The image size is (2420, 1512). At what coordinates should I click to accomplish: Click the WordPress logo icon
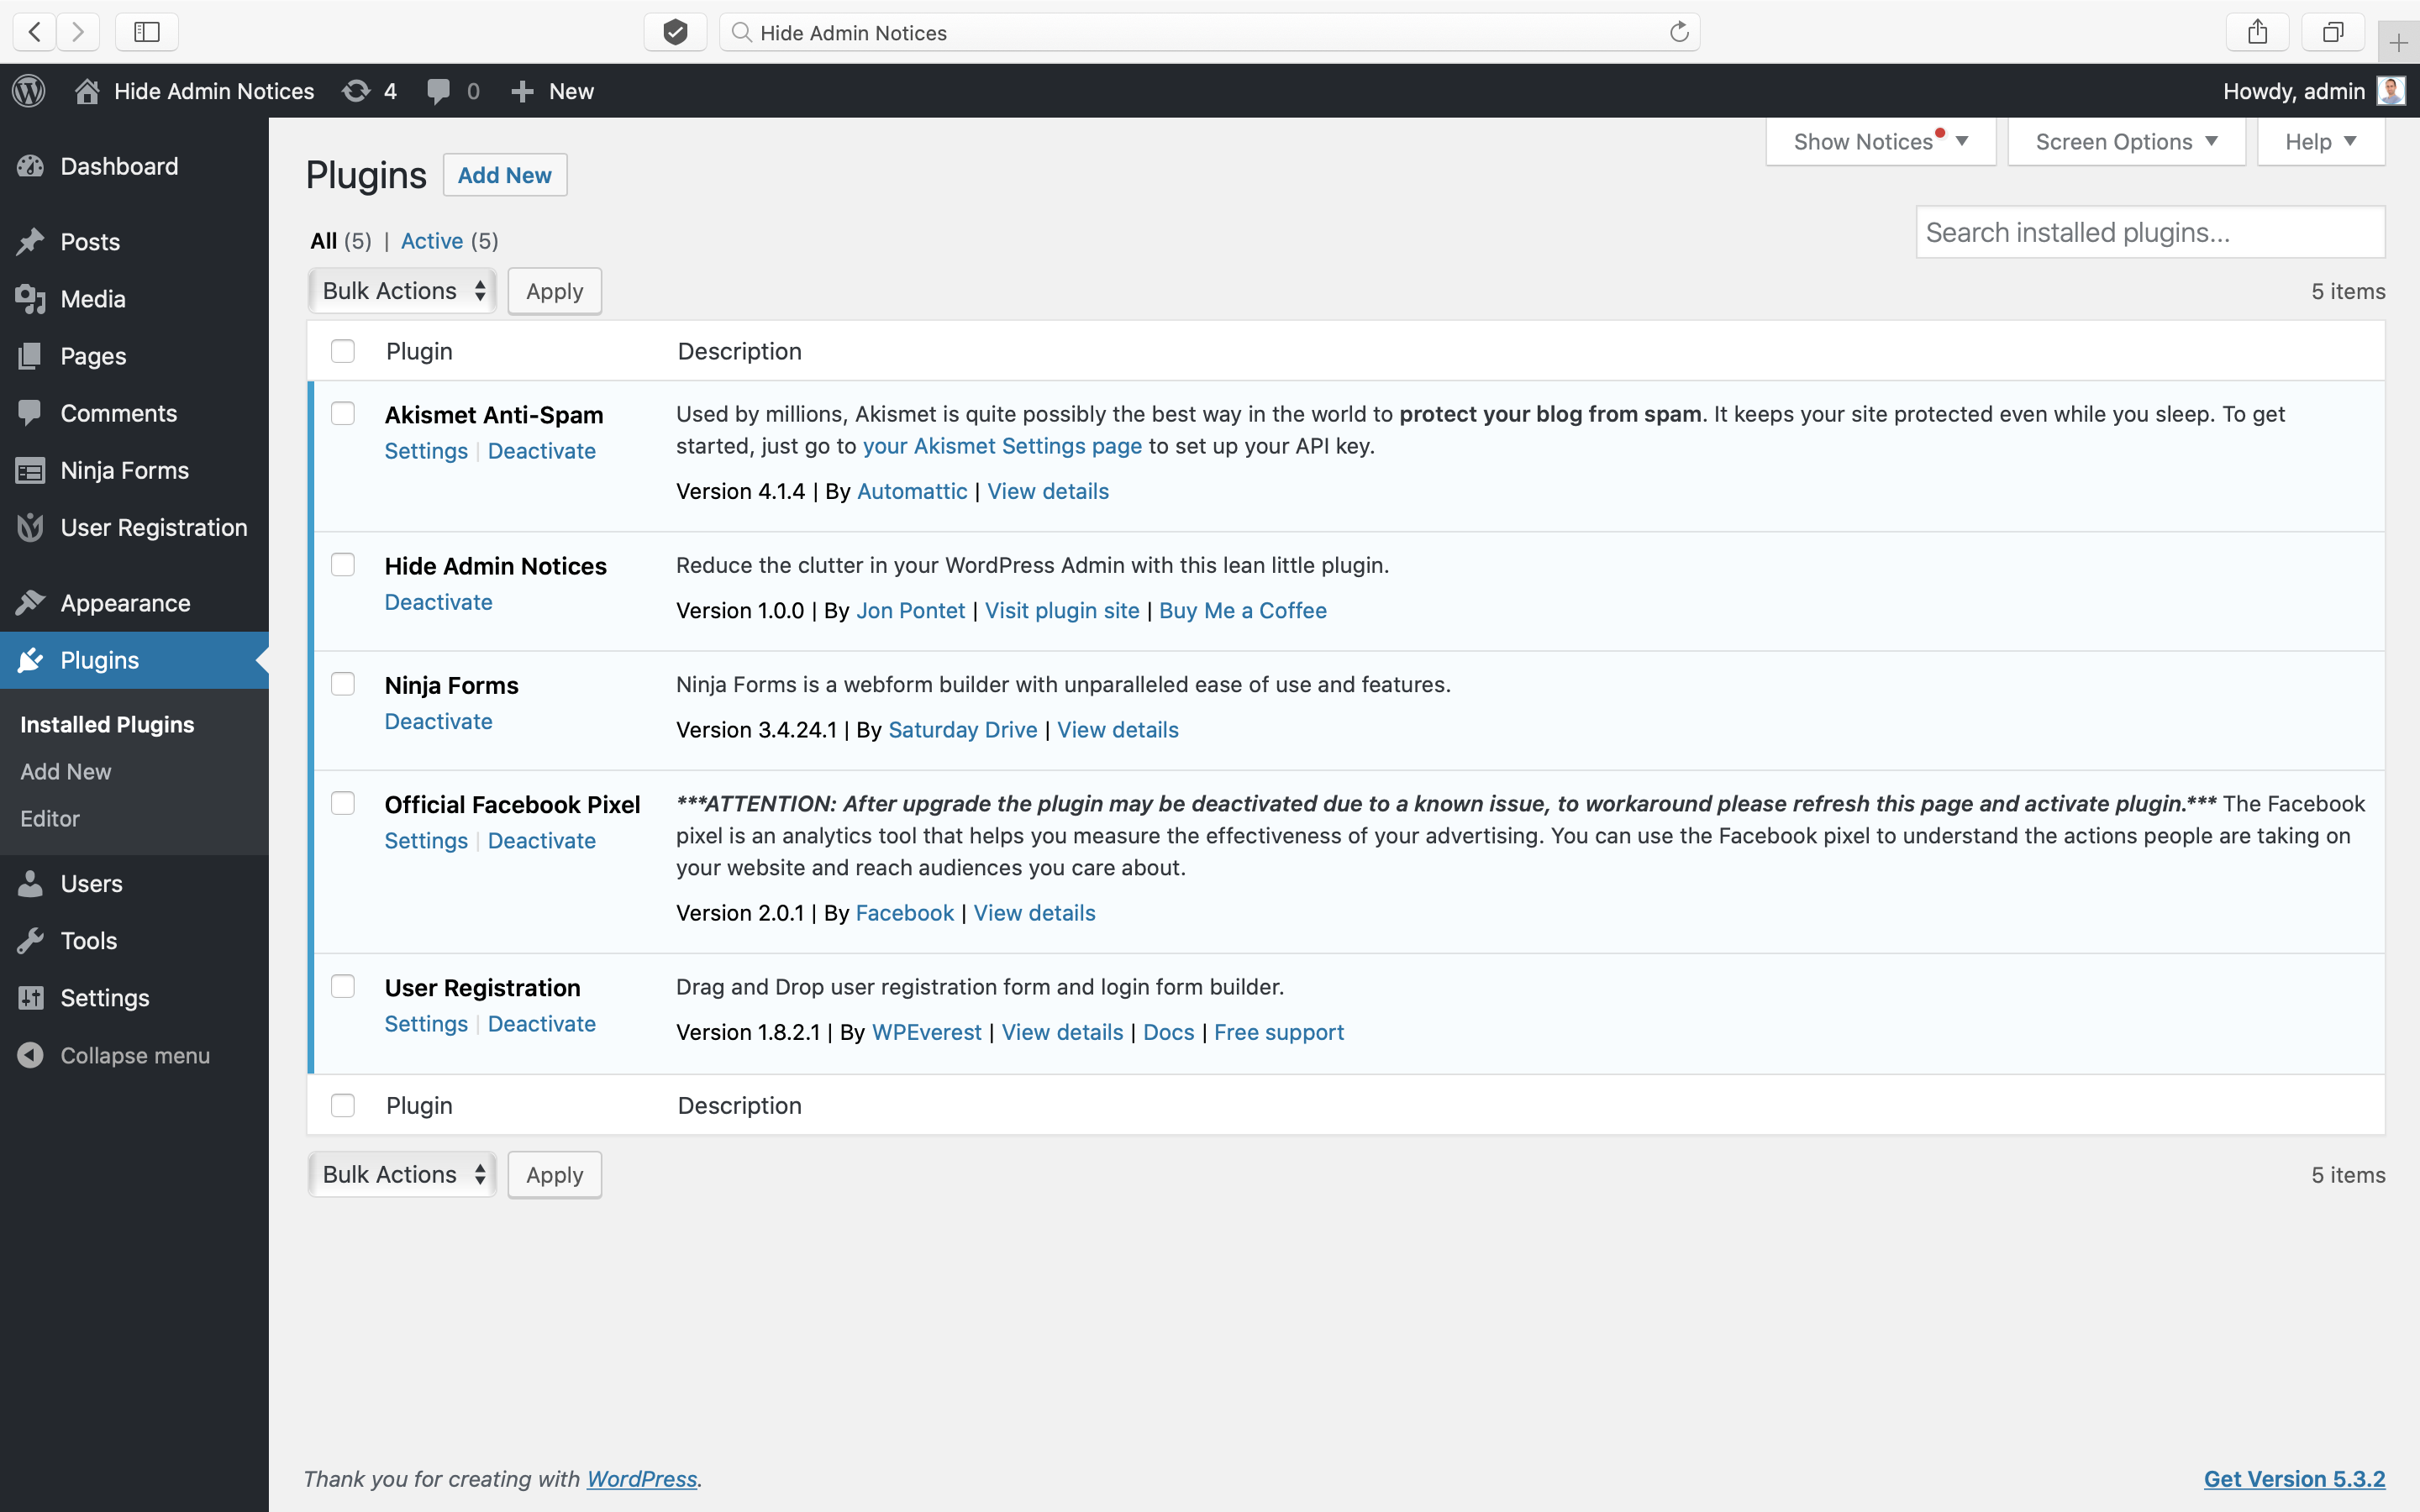pyautogui.click(x=28, y=91)
